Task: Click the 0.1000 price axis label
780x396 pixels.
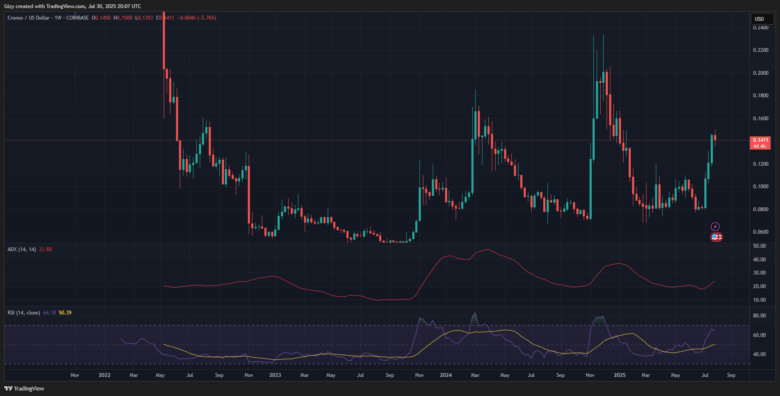Action: [x=762, y=187]
